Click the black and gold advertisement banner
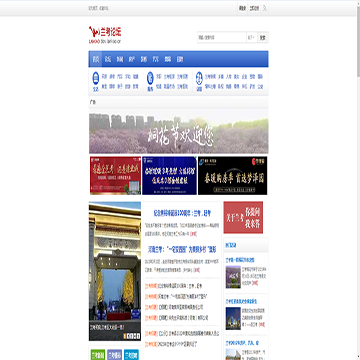This screenshot has width=360, height=360. click(x=232, y=176)
